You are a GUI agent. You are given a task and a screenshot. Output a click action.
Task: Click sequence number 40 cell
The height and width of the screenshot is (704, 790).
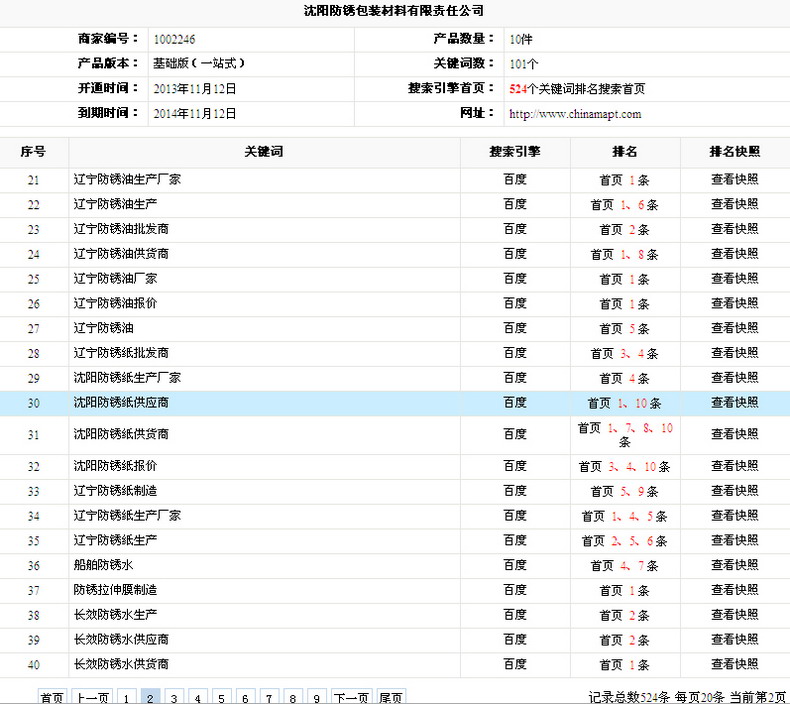click(x=33, y=665)
